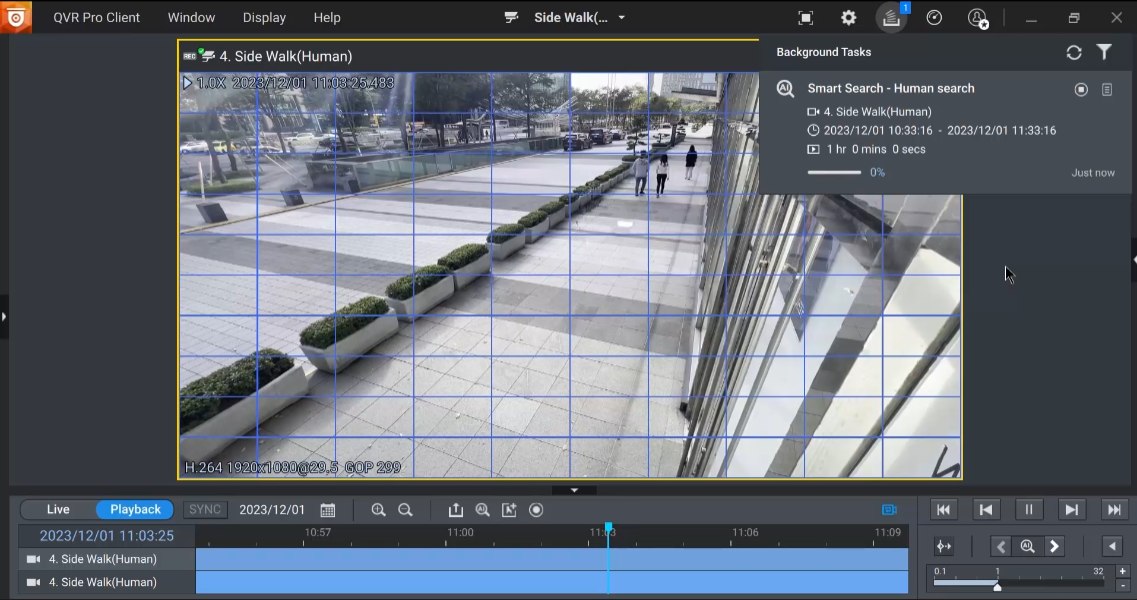Viewport: 1137px width, 600px height.
Task: Select the Playback mode toggle
Action: click(135, 510)
